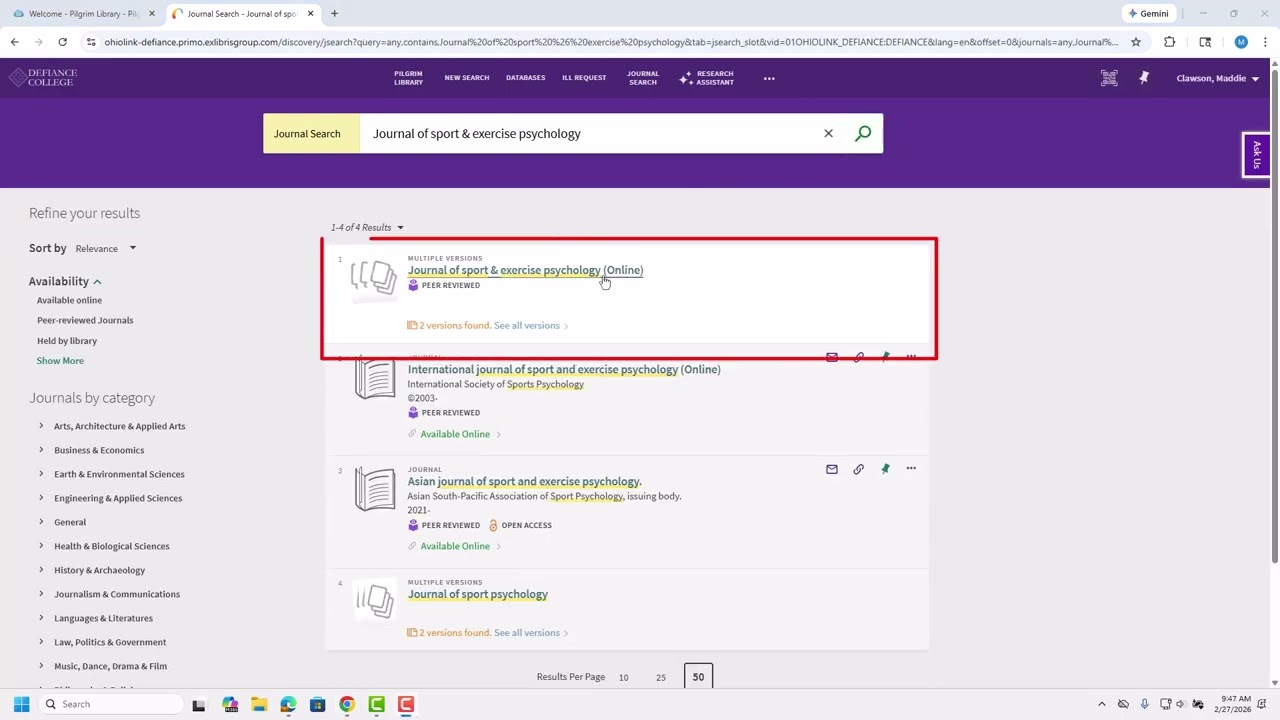Switch to the Welcome - Pilgrim Library tab
Screen dimensions: 1280x720
point(84,14)
